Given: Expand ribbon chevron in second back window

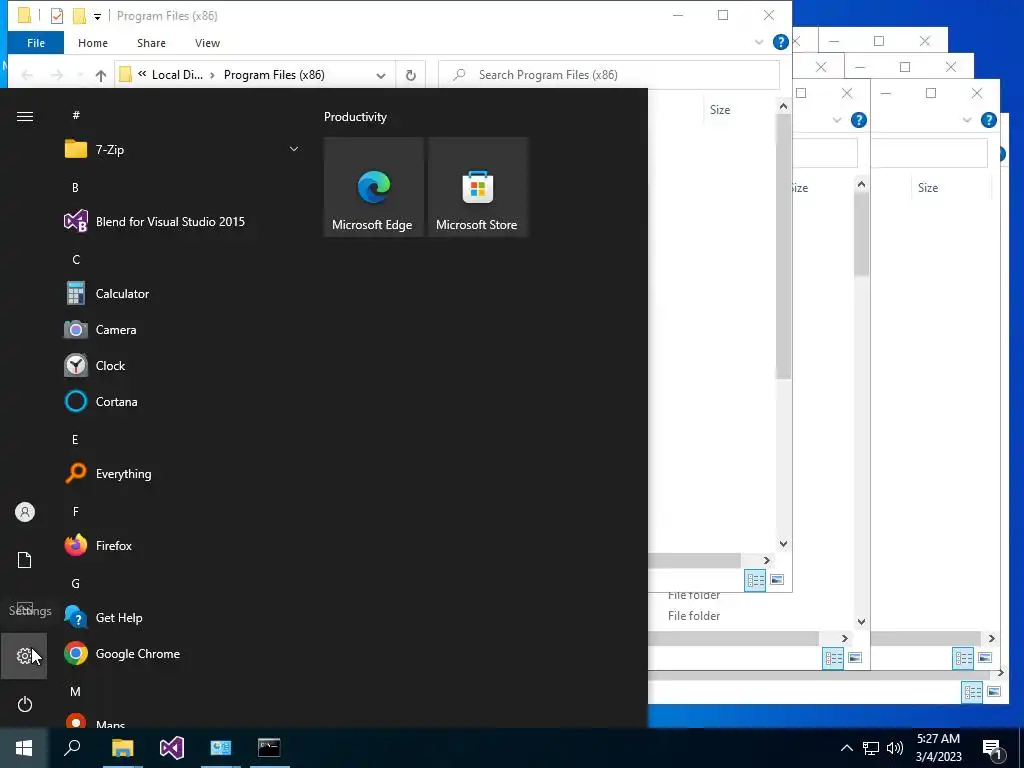Looking at the screenshot, I should pos(837,120).
